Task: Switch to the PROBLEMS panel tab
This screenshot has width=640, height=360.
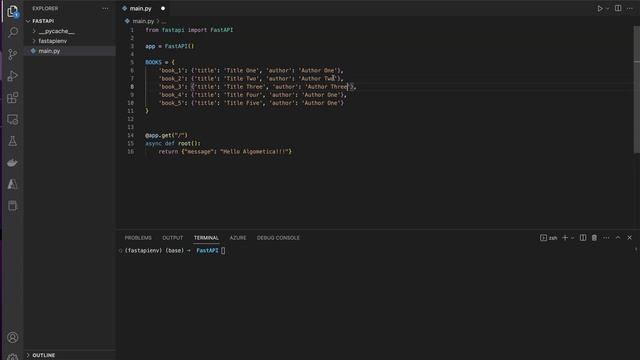Action: click(138, 238)
